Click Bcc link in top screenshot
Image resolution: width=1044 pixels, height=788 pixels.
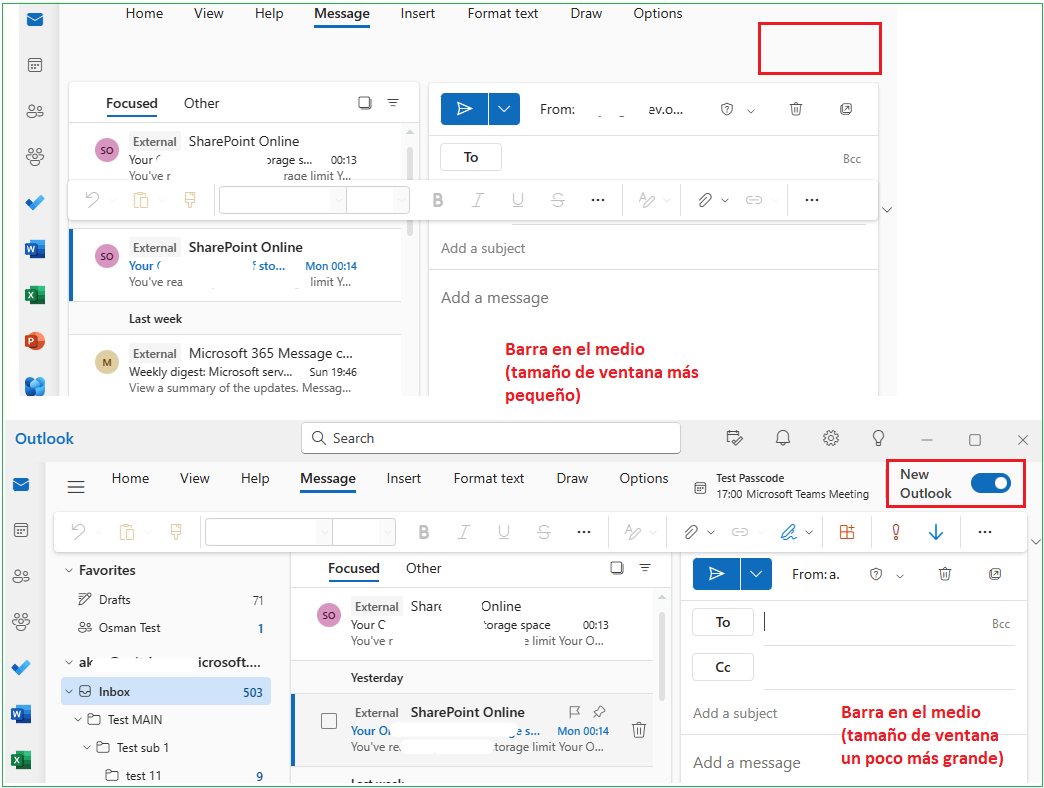(852, 158)
